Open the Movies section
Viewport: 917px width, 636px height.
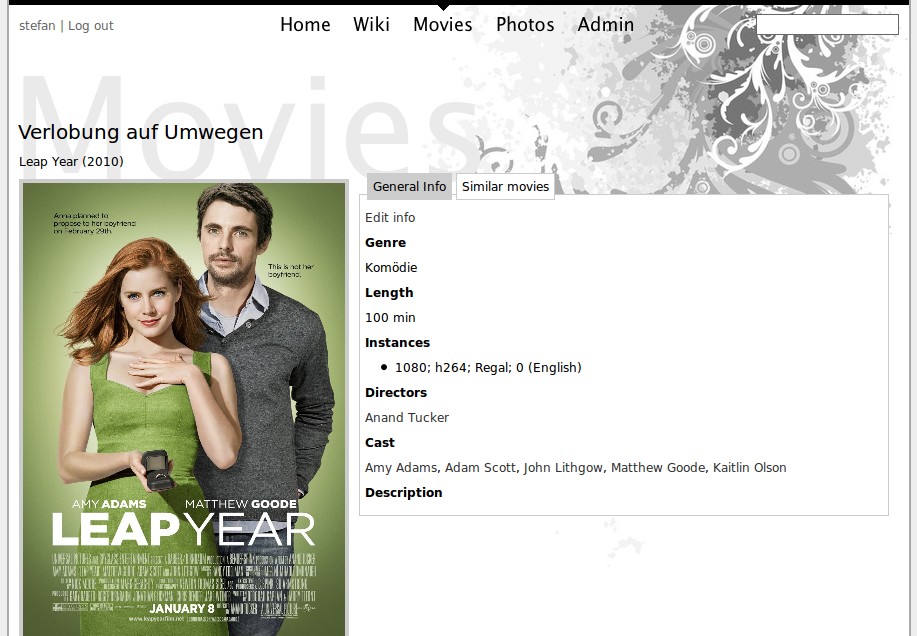[442, 25]
